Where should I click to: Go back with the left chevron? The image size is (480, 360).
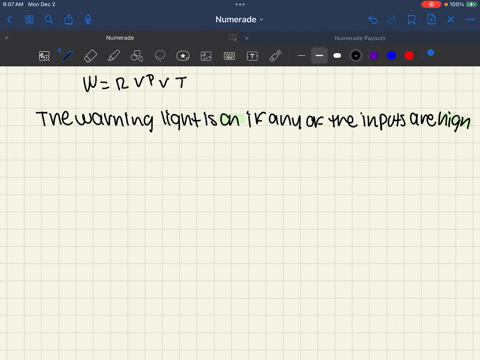(x=9, y=20)
